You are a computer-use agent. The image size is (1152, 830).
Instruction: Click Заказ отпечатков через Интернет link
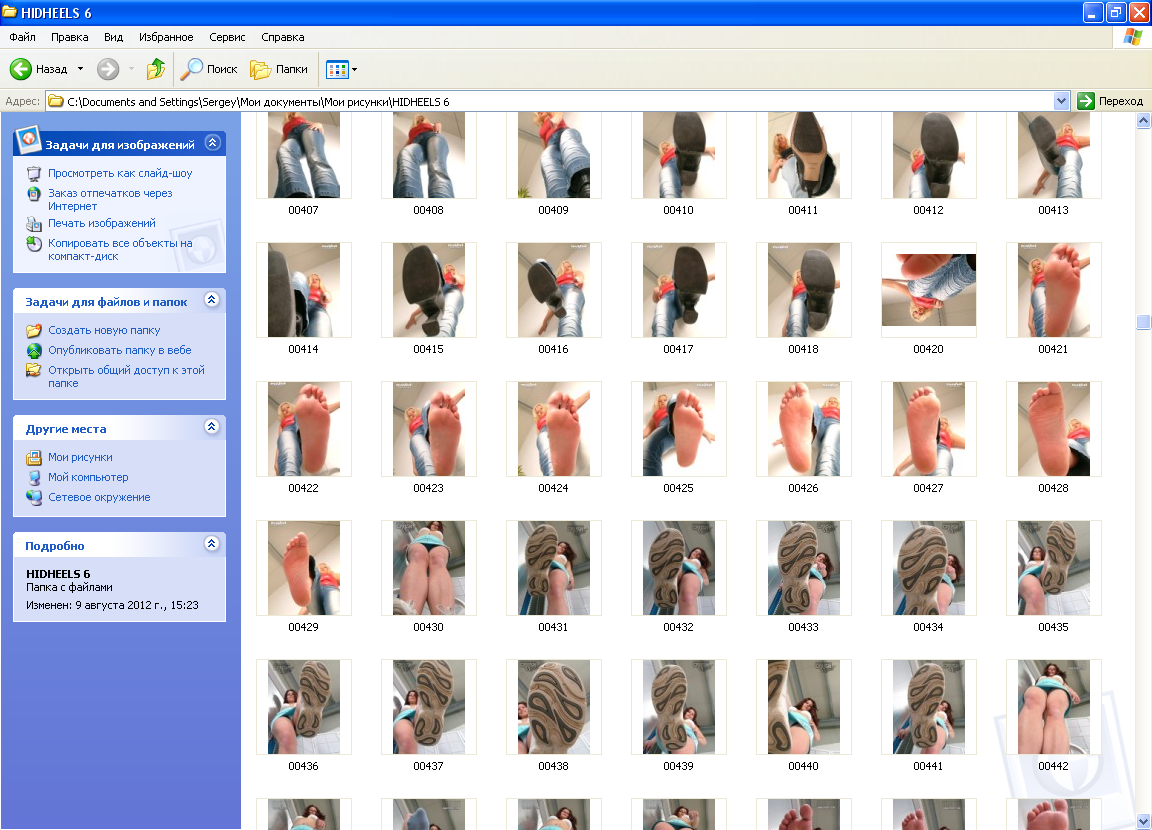tap(110, 200)
